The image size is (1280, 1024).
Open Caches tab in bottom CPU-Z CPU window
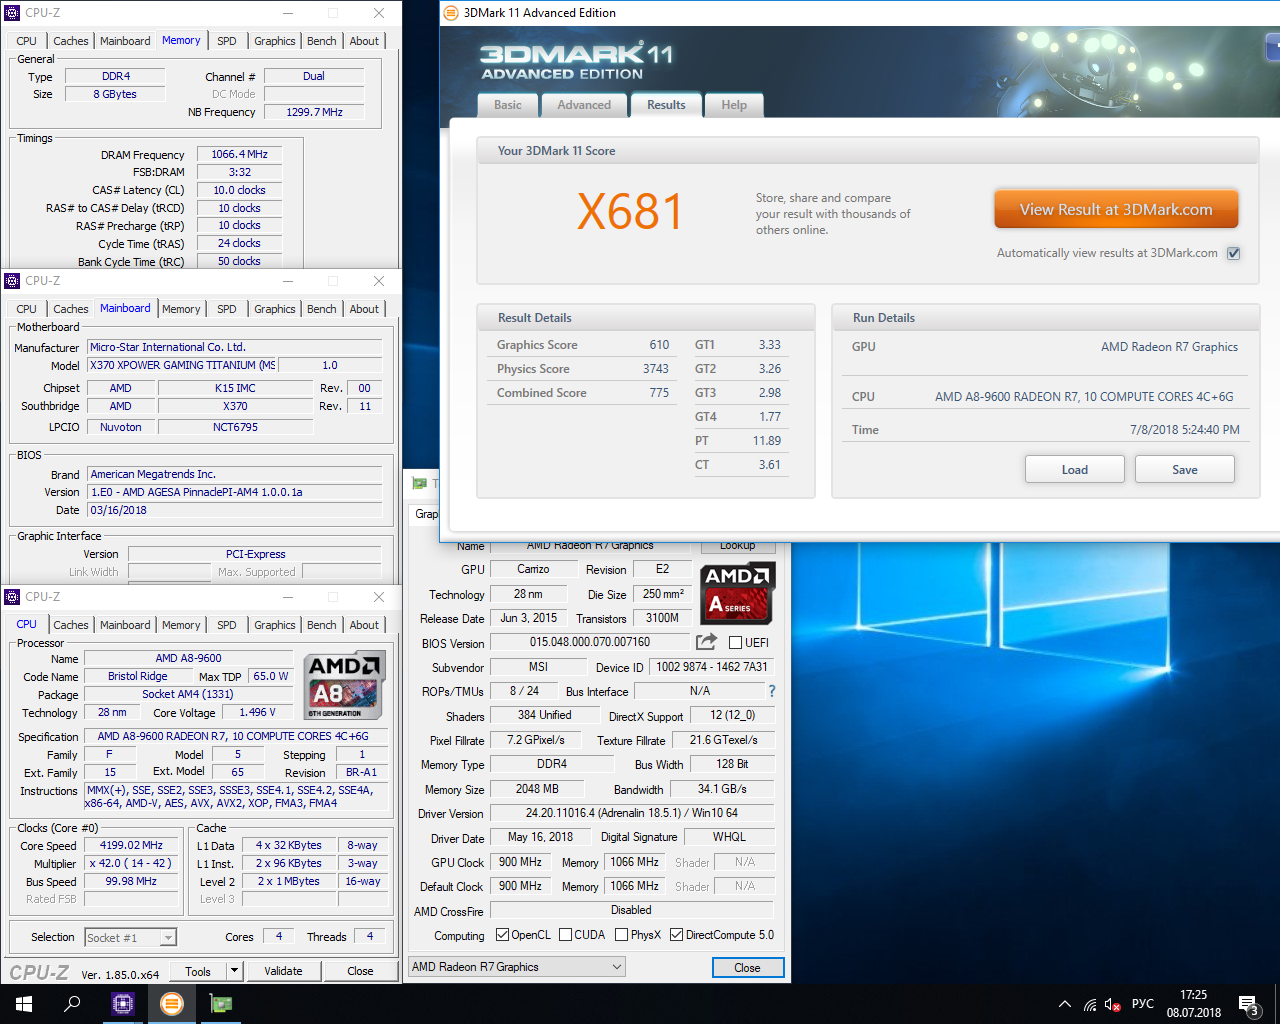71,625
